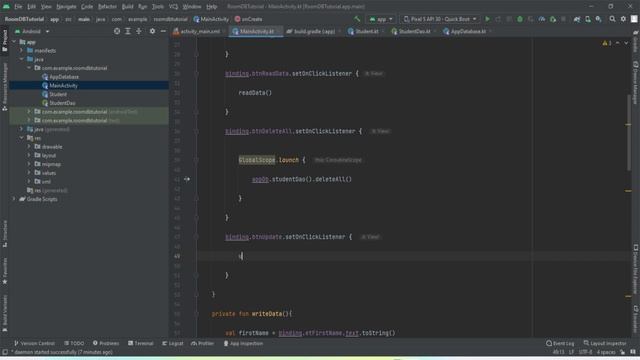Click Select Opened File target icon
The height and width of the screenshot is (360, 640).
tap(117, 31)
